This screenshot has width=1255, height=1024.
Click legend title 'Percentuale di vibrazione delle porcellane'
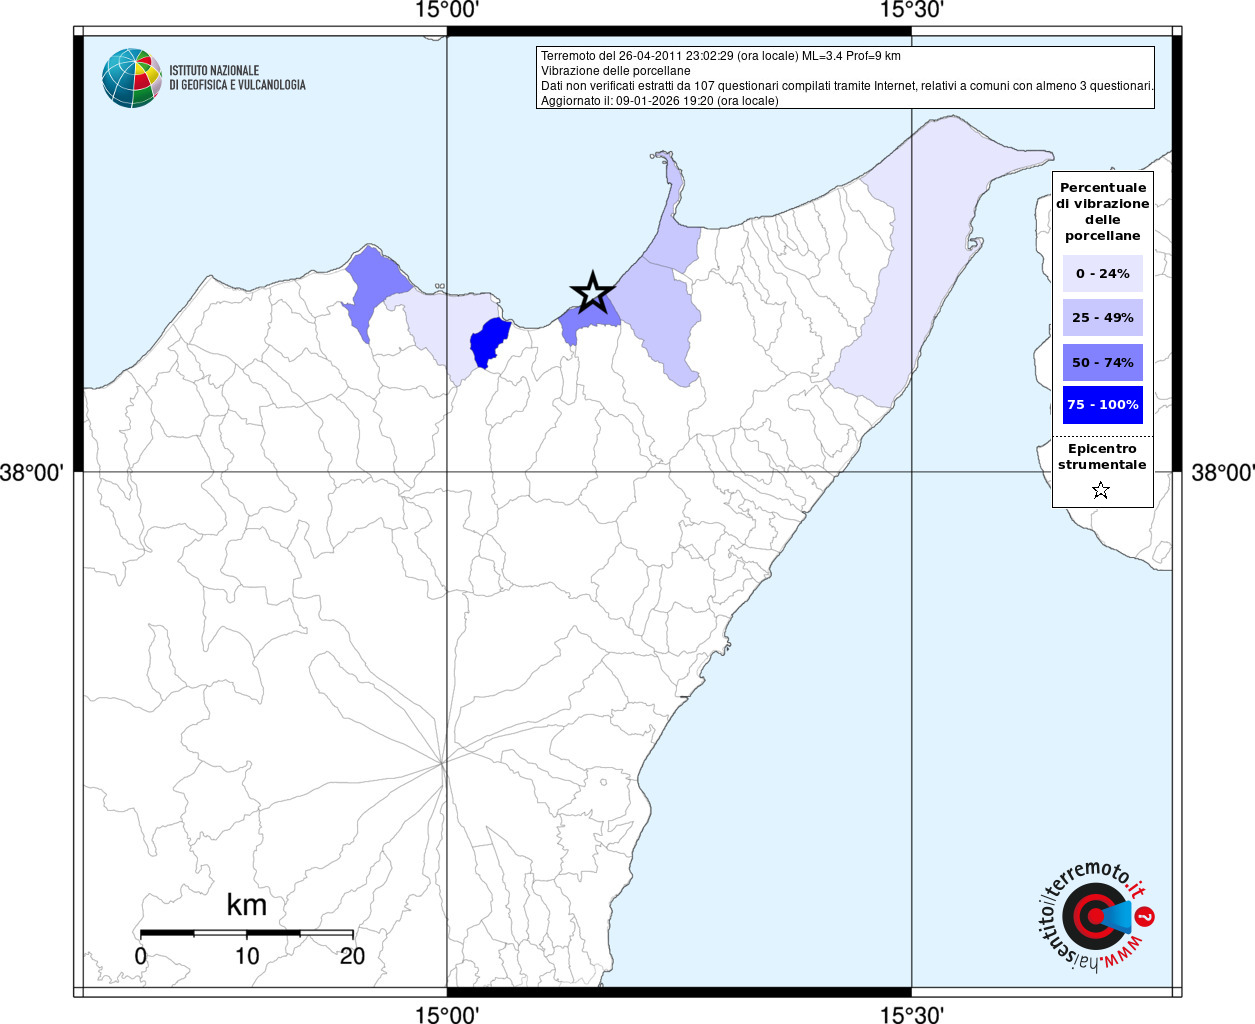[1103, 211]
